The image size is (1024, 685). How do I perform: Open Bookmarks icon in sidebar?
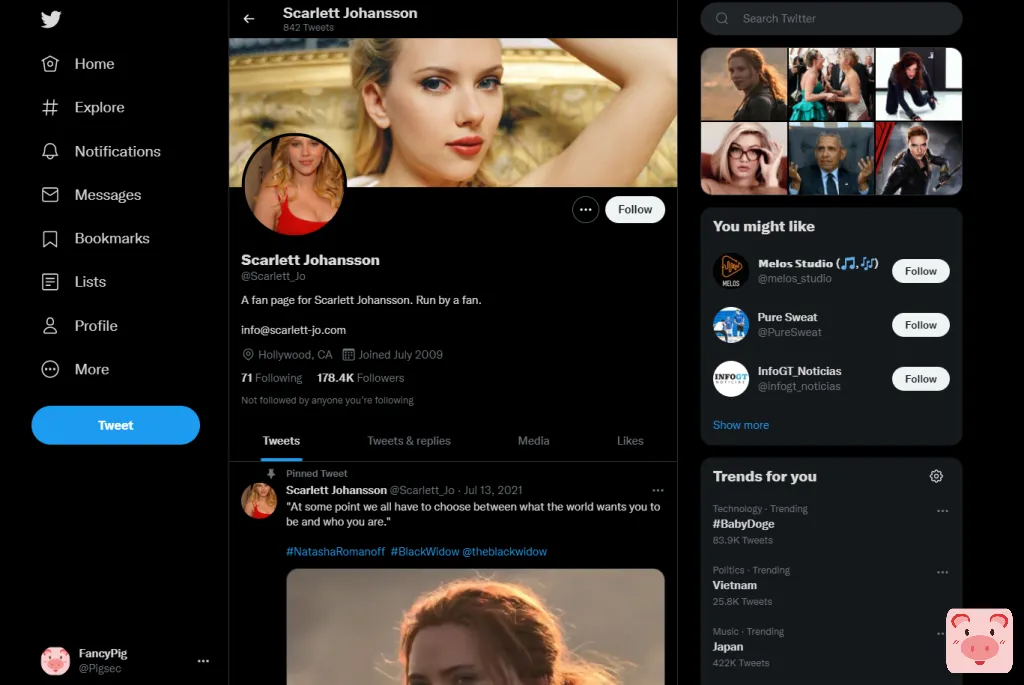click(x=50, y=238)
